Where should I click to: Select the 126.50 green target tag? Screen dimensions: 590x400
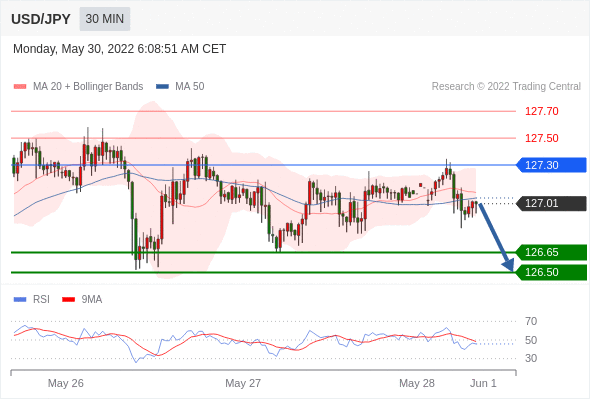click(551, 272)
